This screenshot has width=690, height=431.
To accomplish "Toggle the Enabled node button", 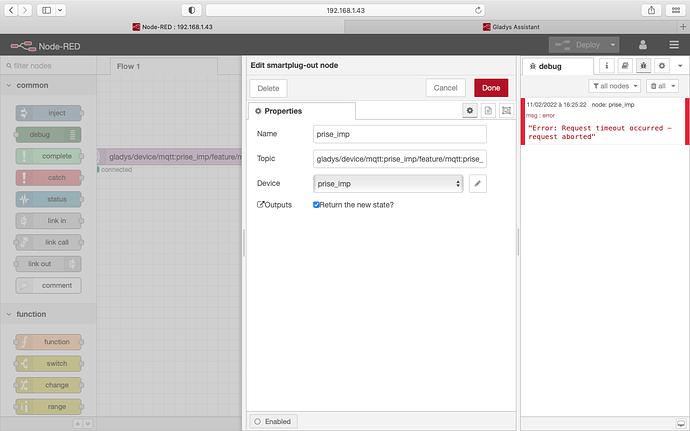I will point(274,422).
